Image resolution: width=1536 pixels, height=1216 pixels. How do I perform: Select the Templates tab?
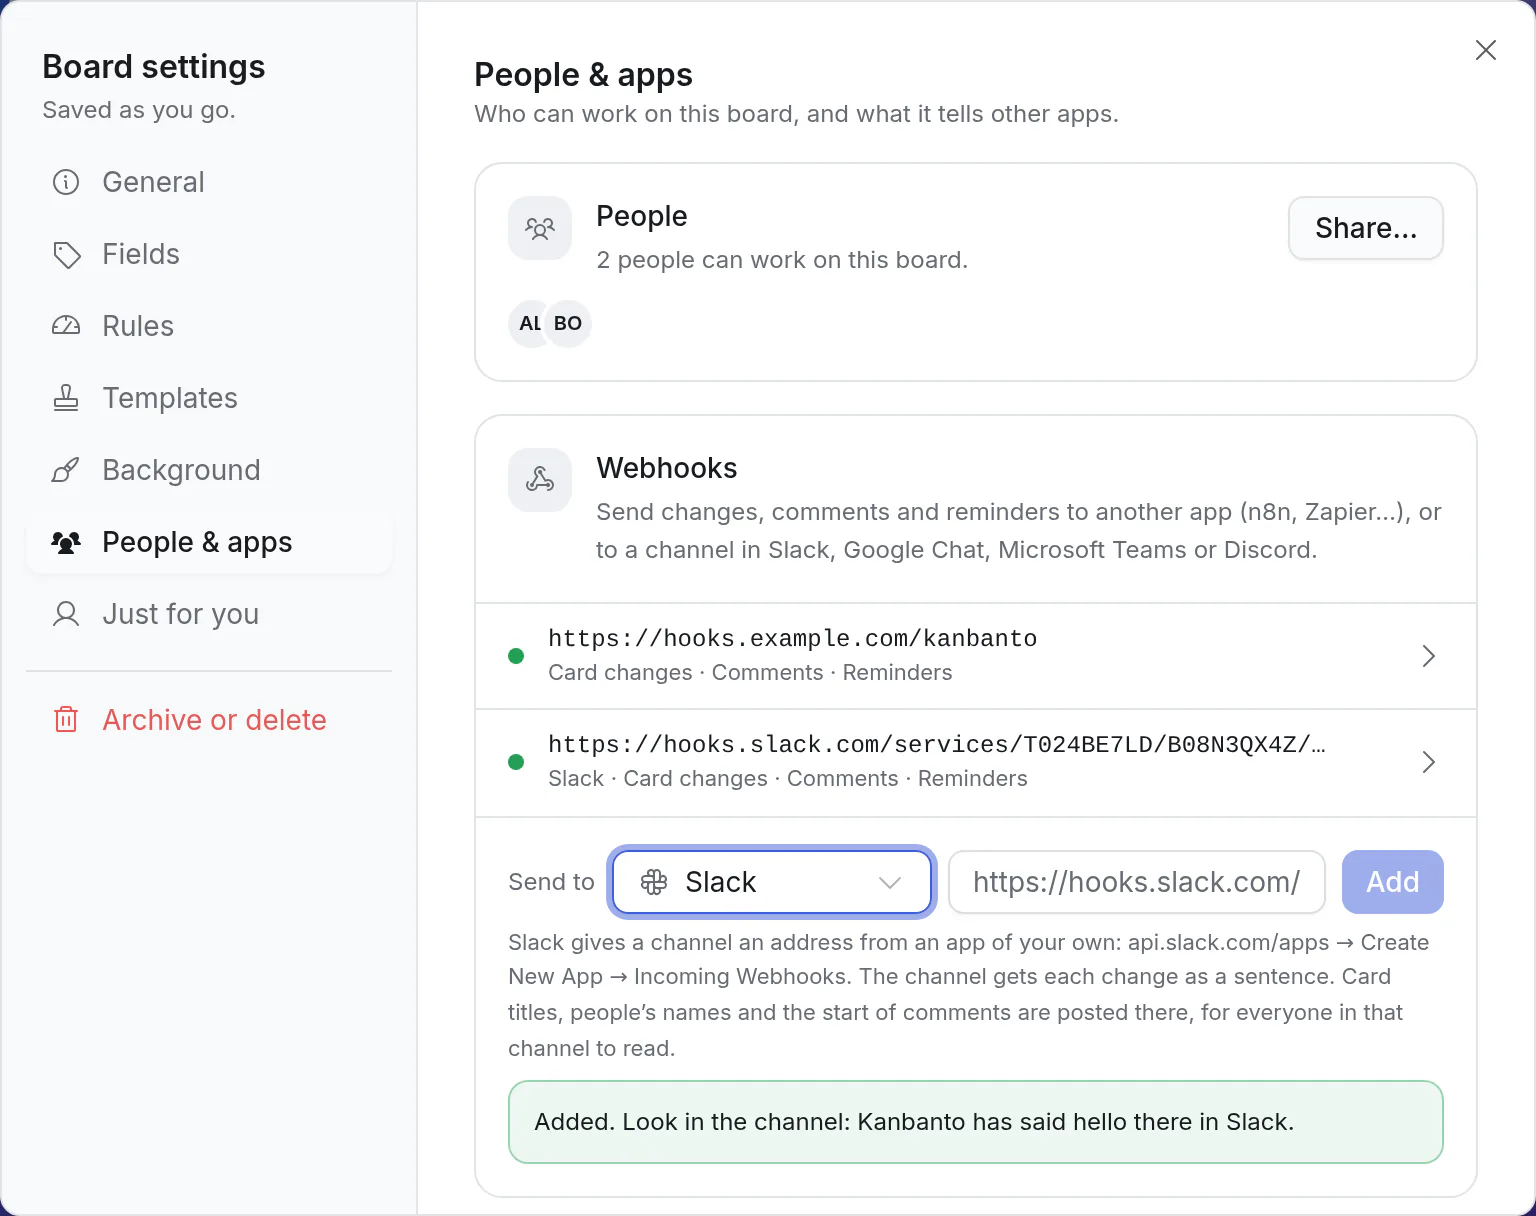pos(209,398)
